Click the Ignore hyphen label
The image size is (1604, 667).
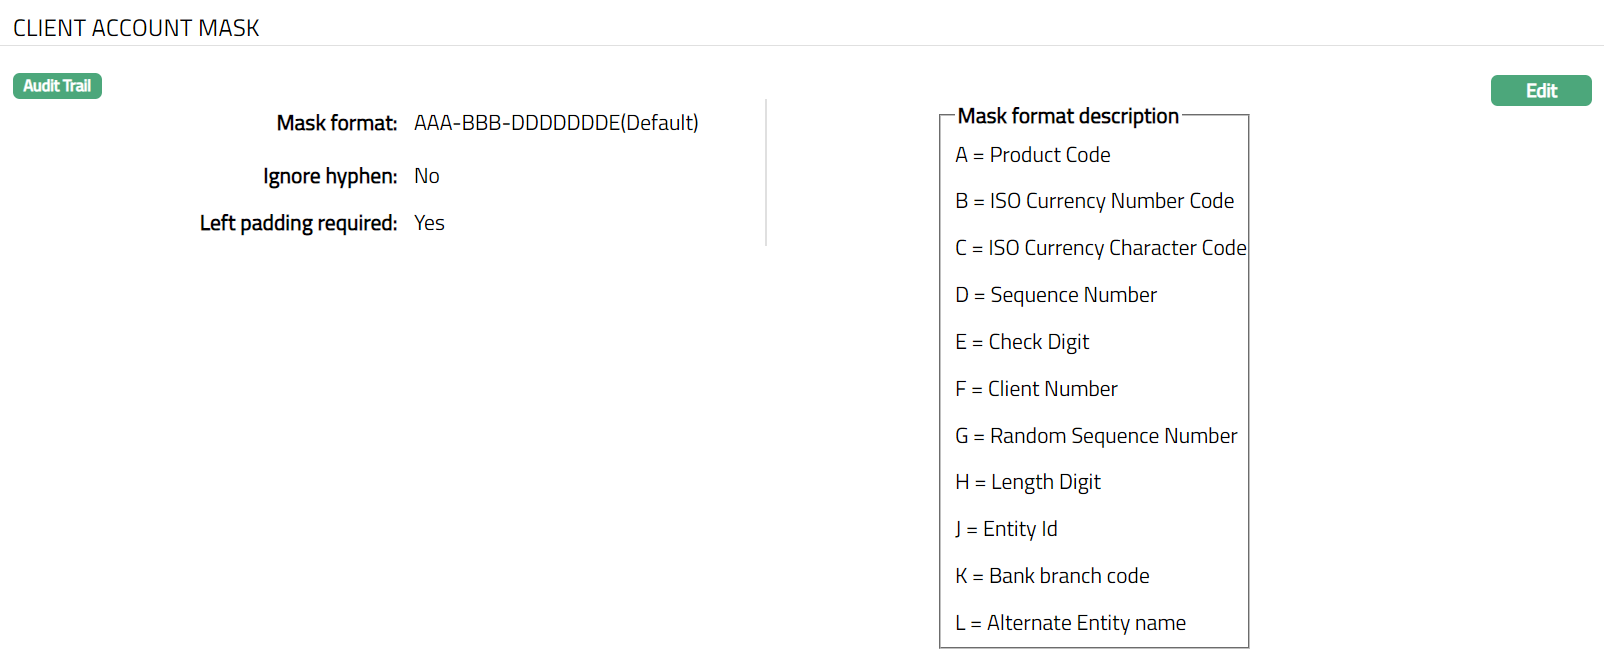coord(330,176)
